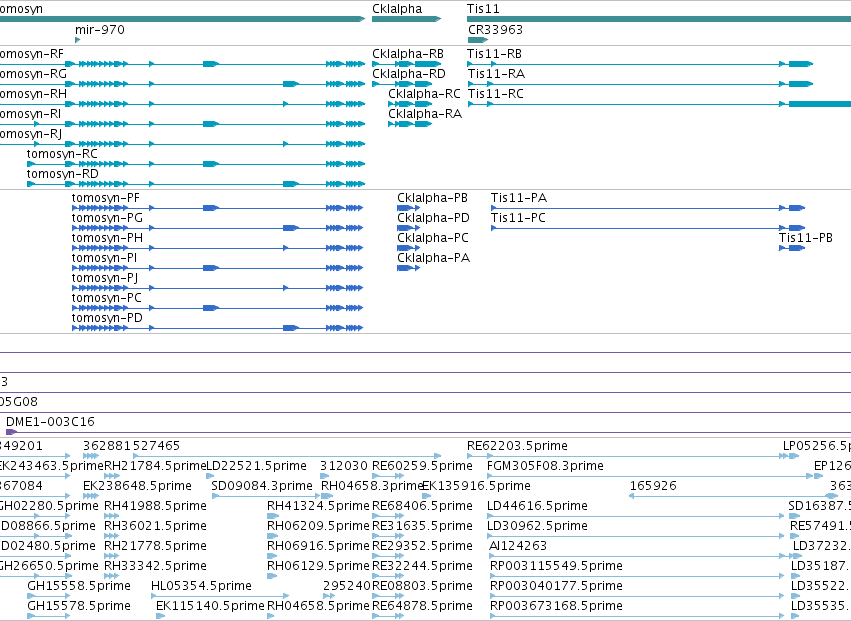Viewport: 851px width, 621px height.
Task: Click the 295240 feature label
Action: pyautogui.click(x=347, y=586)
